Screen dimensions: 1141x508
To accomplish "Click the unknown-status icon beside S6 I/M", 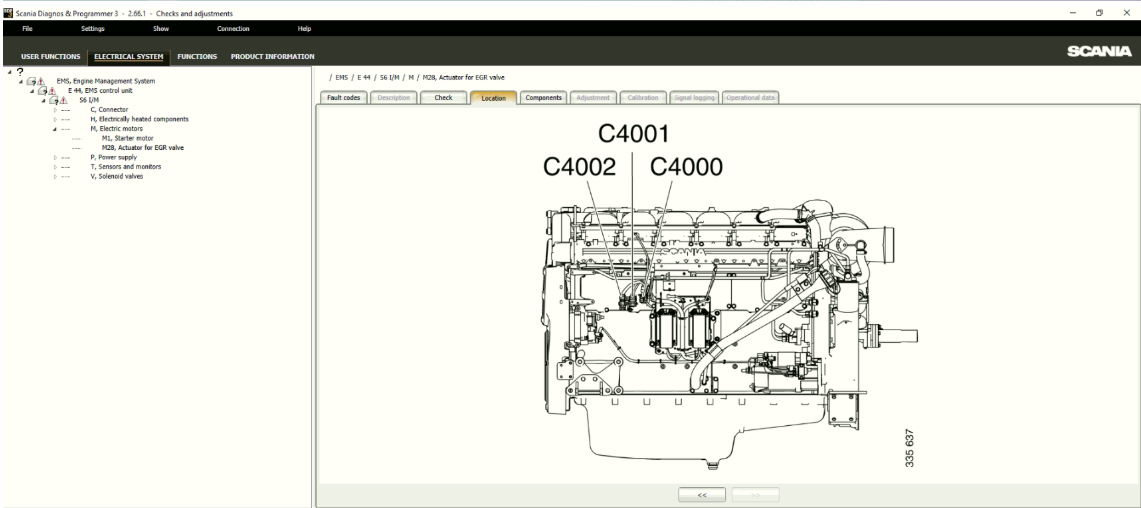I will (x=53, y=100).
